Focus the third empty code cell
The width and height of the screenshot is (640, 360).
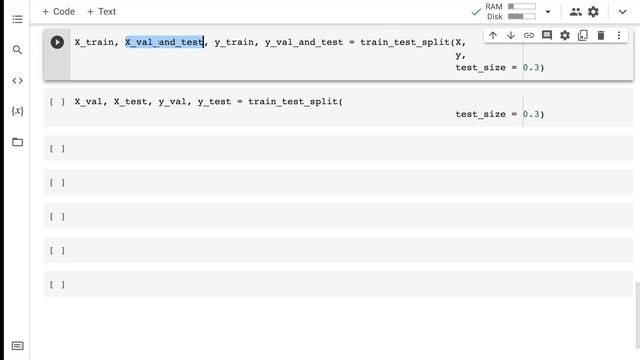tap(338, 216)
